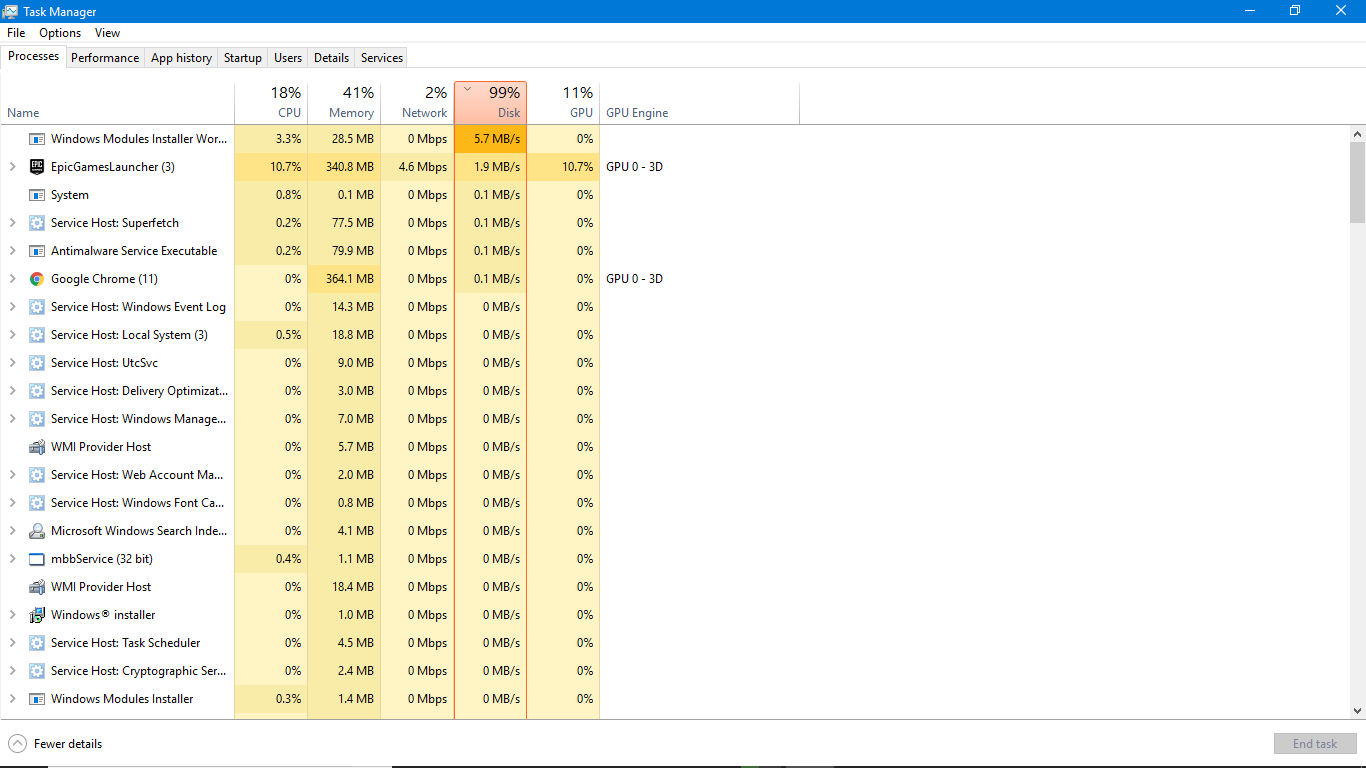This screenshot has width=1366, height=768.
Task: Switch to the Users tab
Action: [288, 58]
